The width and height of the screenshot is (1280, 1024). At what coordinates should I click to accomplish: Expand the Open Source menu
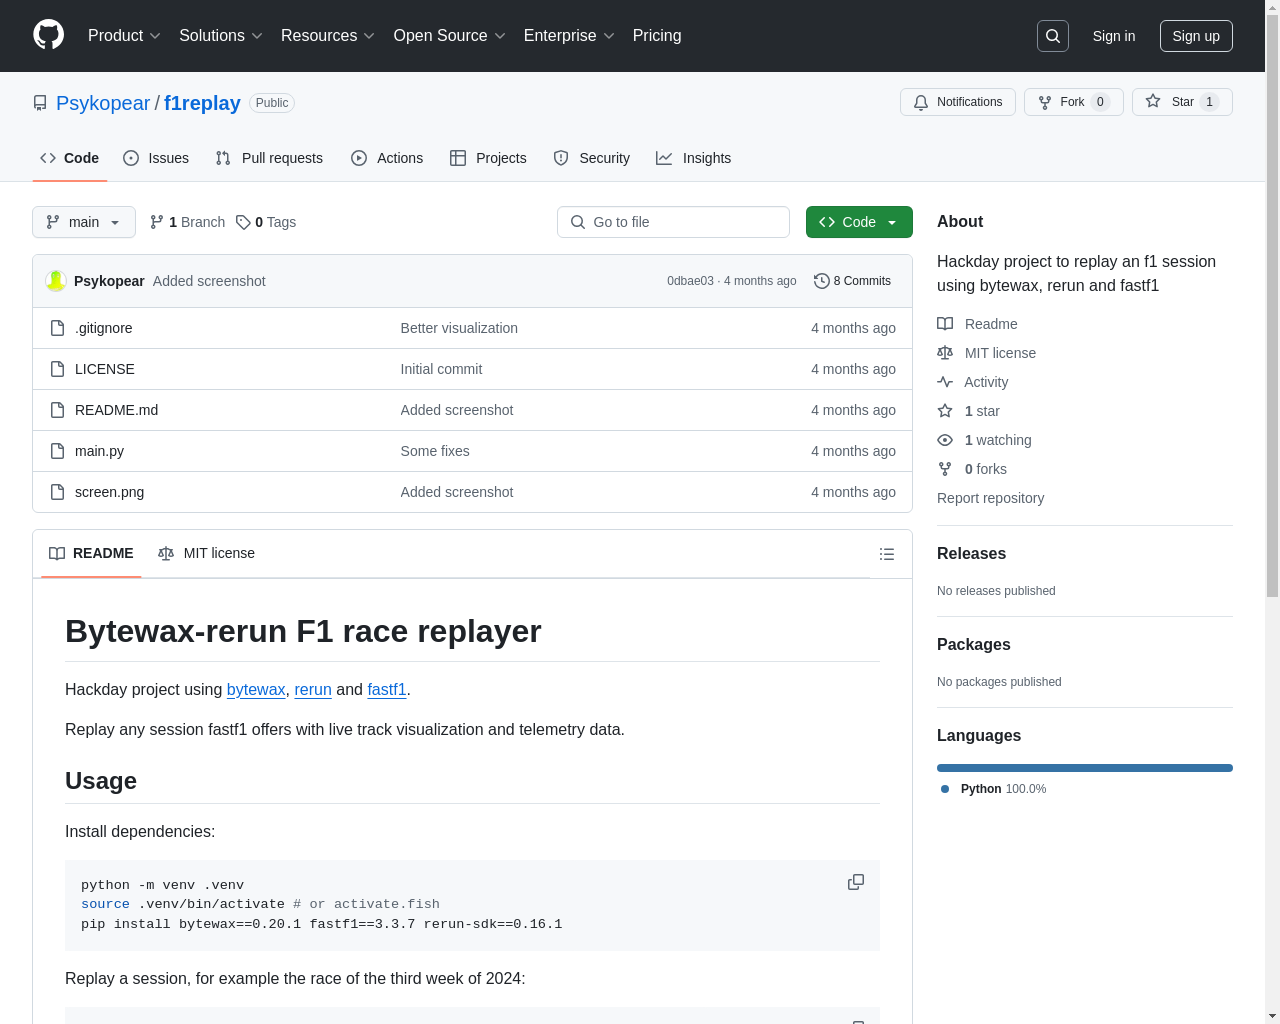[x=450, y=35]
